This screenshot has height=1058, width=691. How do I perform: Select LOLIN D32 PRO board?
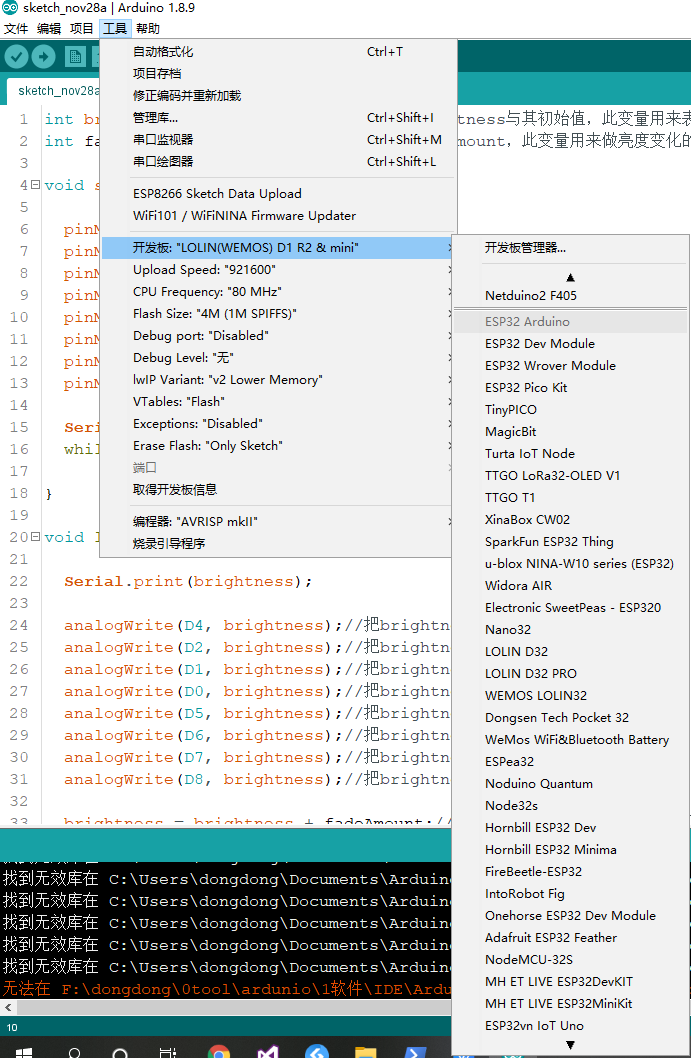coord(571,673)
